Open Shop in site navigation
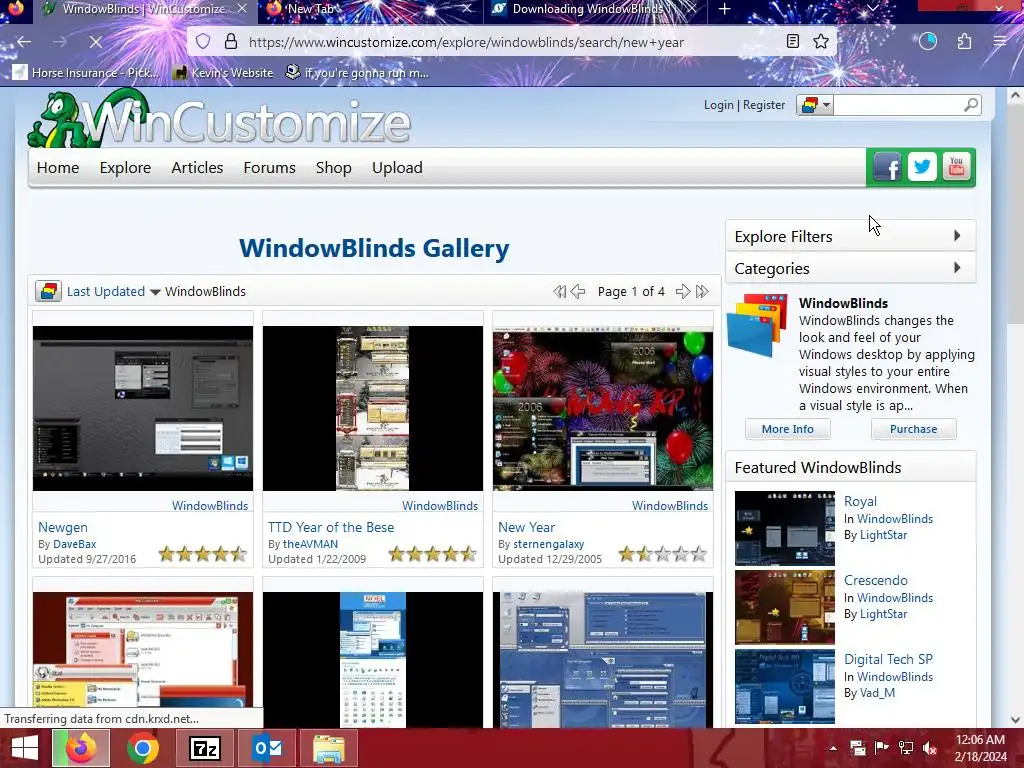 (x=334, y=168)
